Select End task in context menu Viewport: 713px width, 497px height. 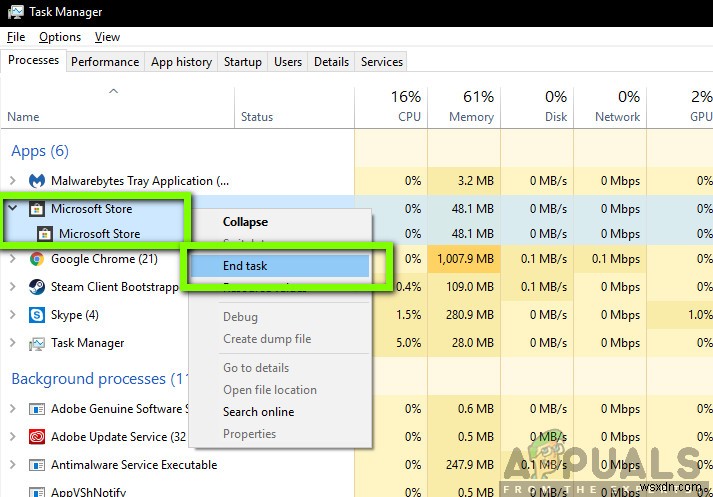click(x=245, y=266)
